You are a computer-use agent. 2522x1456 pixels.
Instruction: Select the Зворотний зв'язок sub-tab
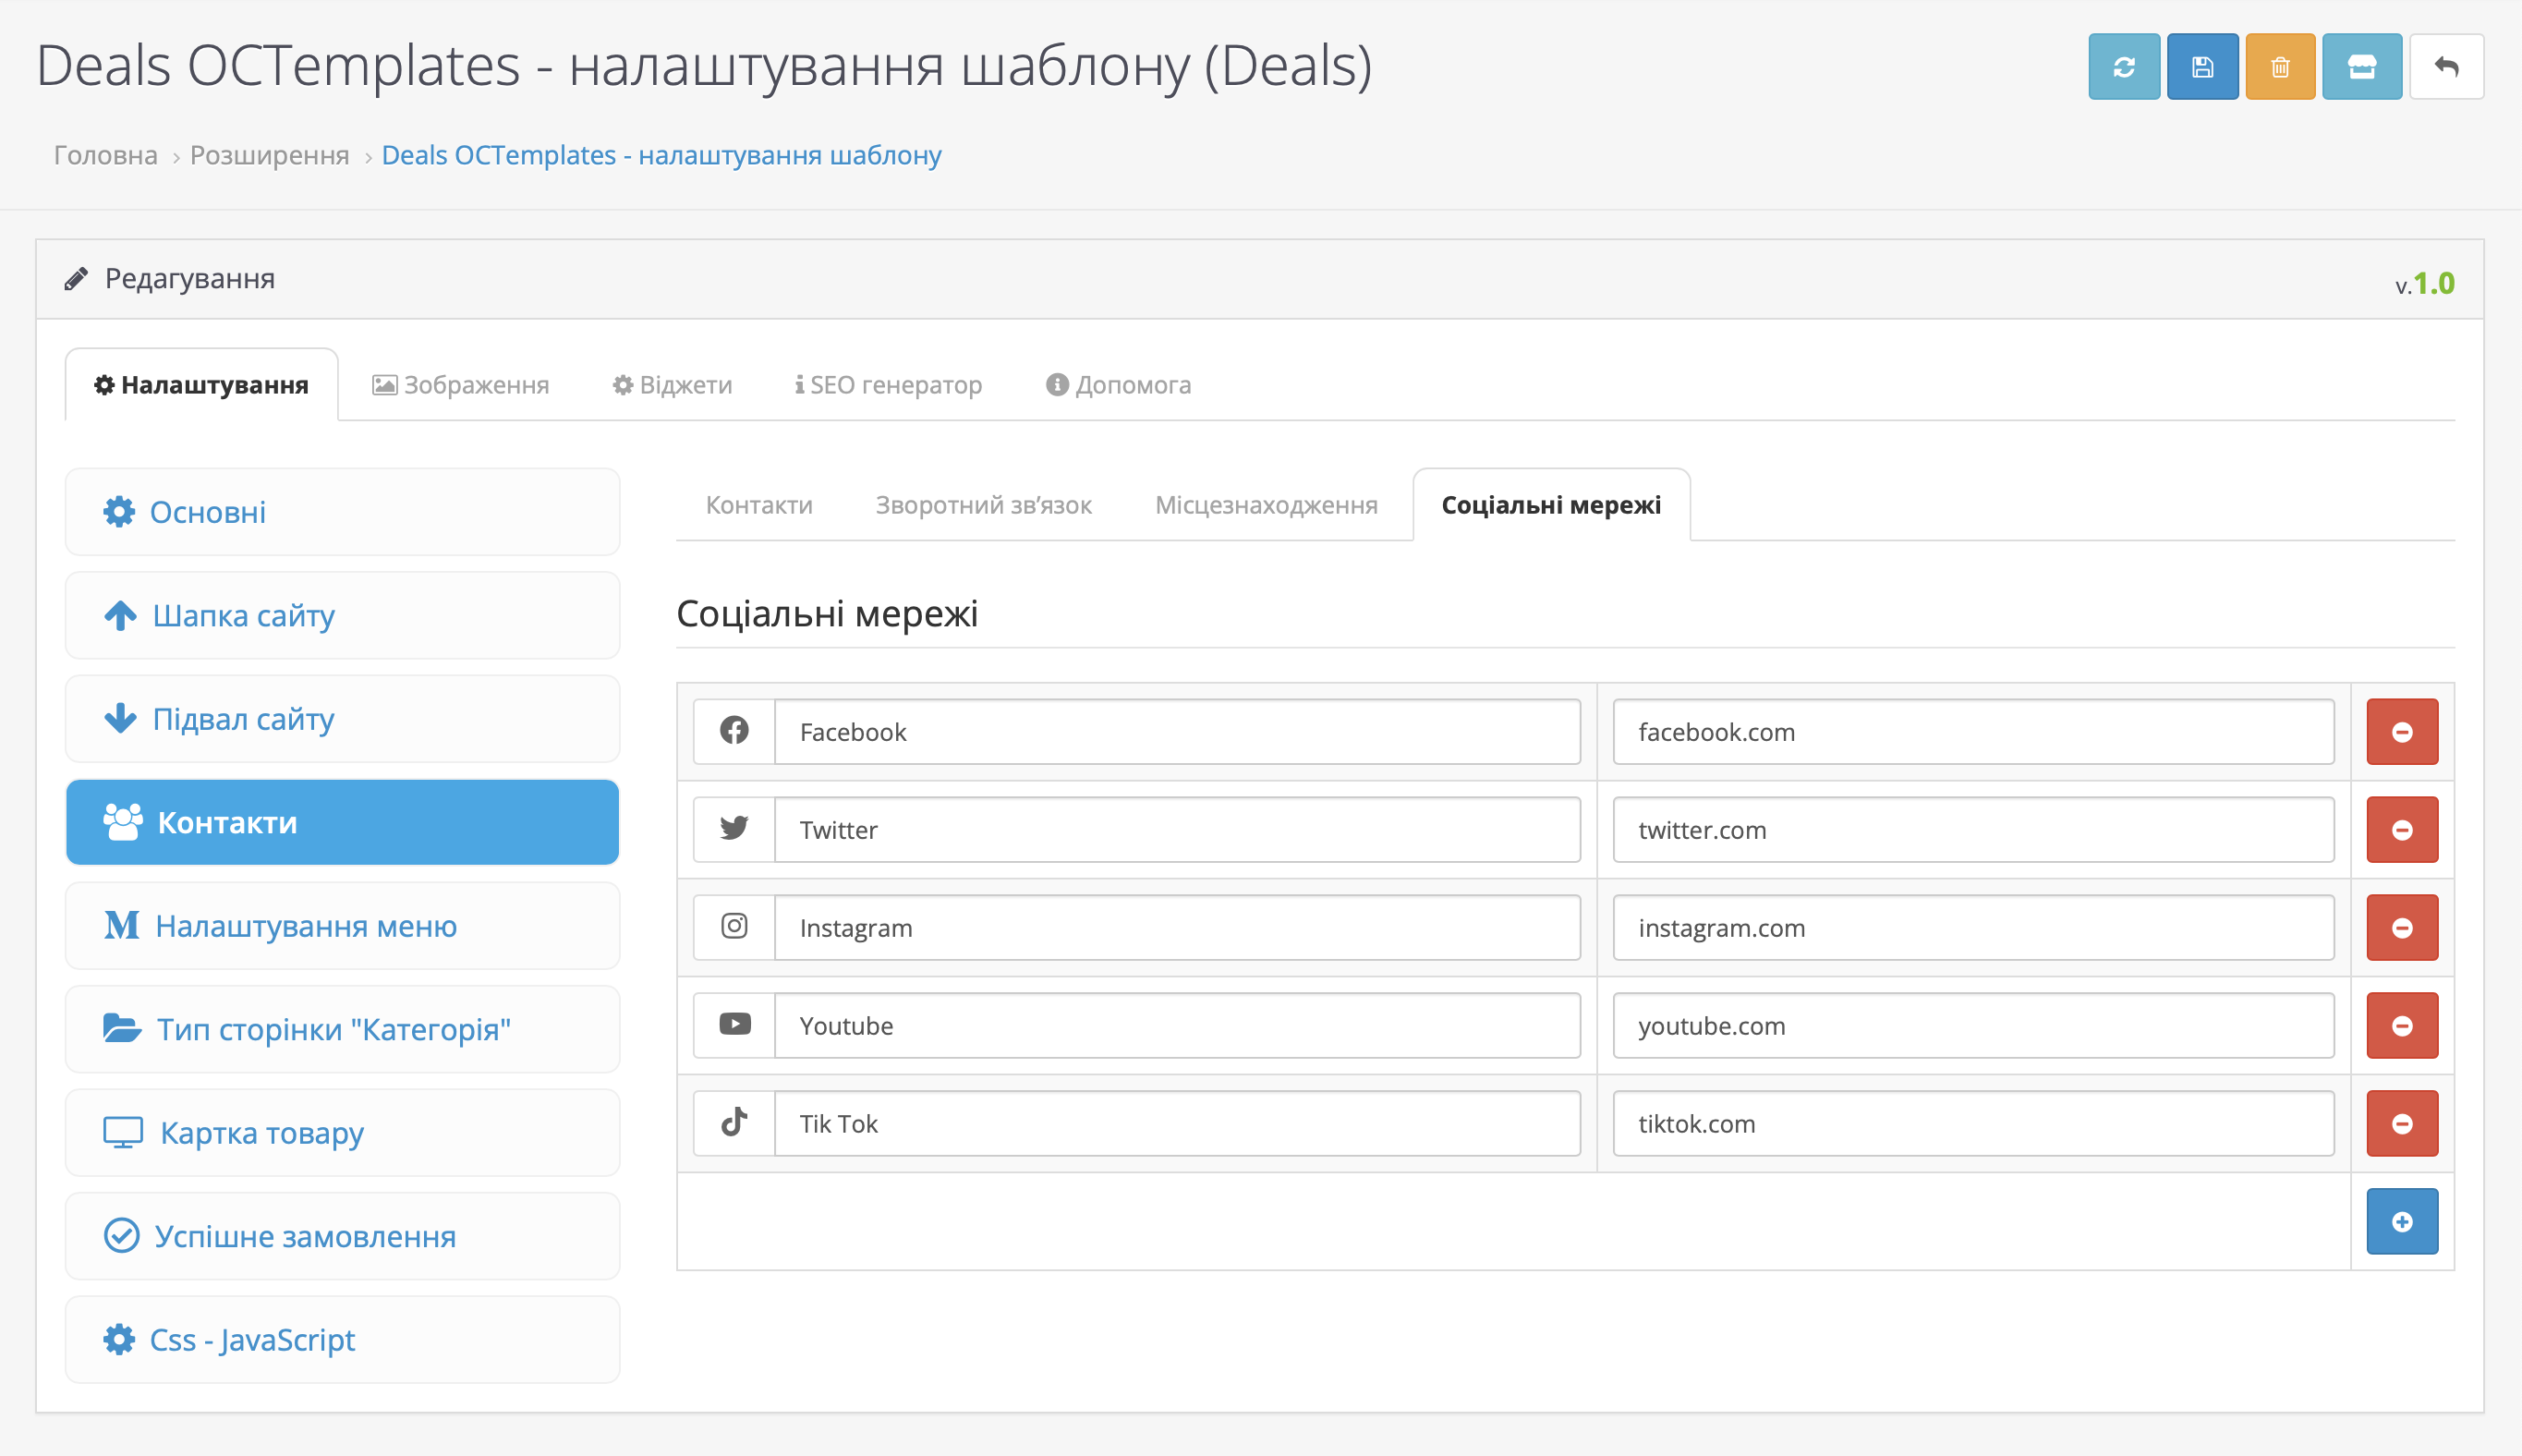point(983,505)
